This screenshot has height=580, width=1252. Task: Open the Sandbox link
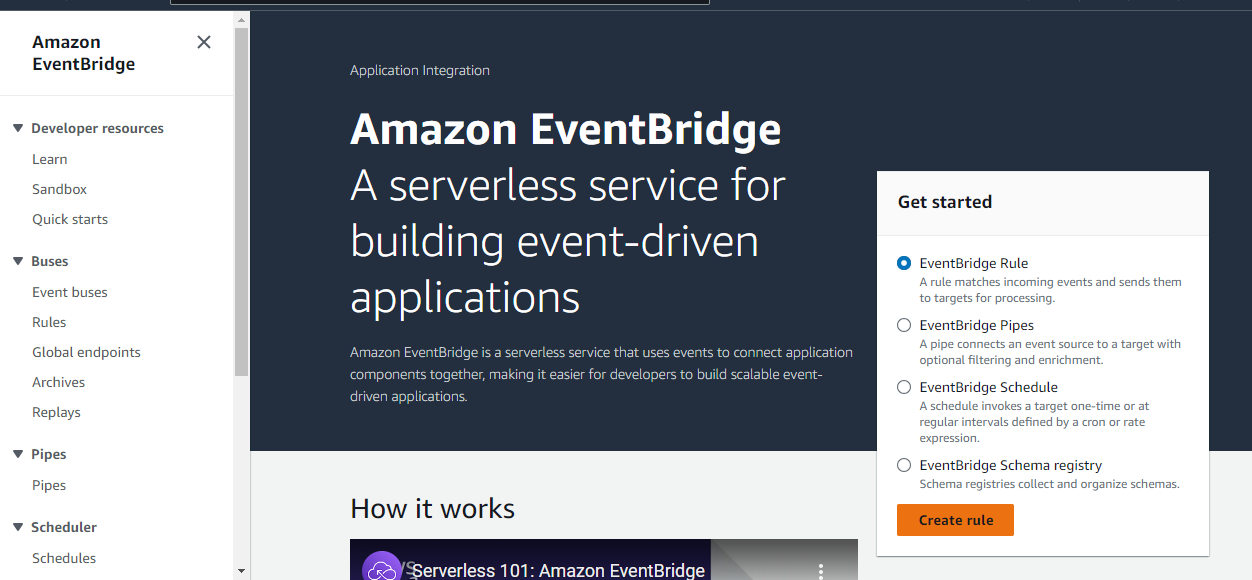[59, 189]
